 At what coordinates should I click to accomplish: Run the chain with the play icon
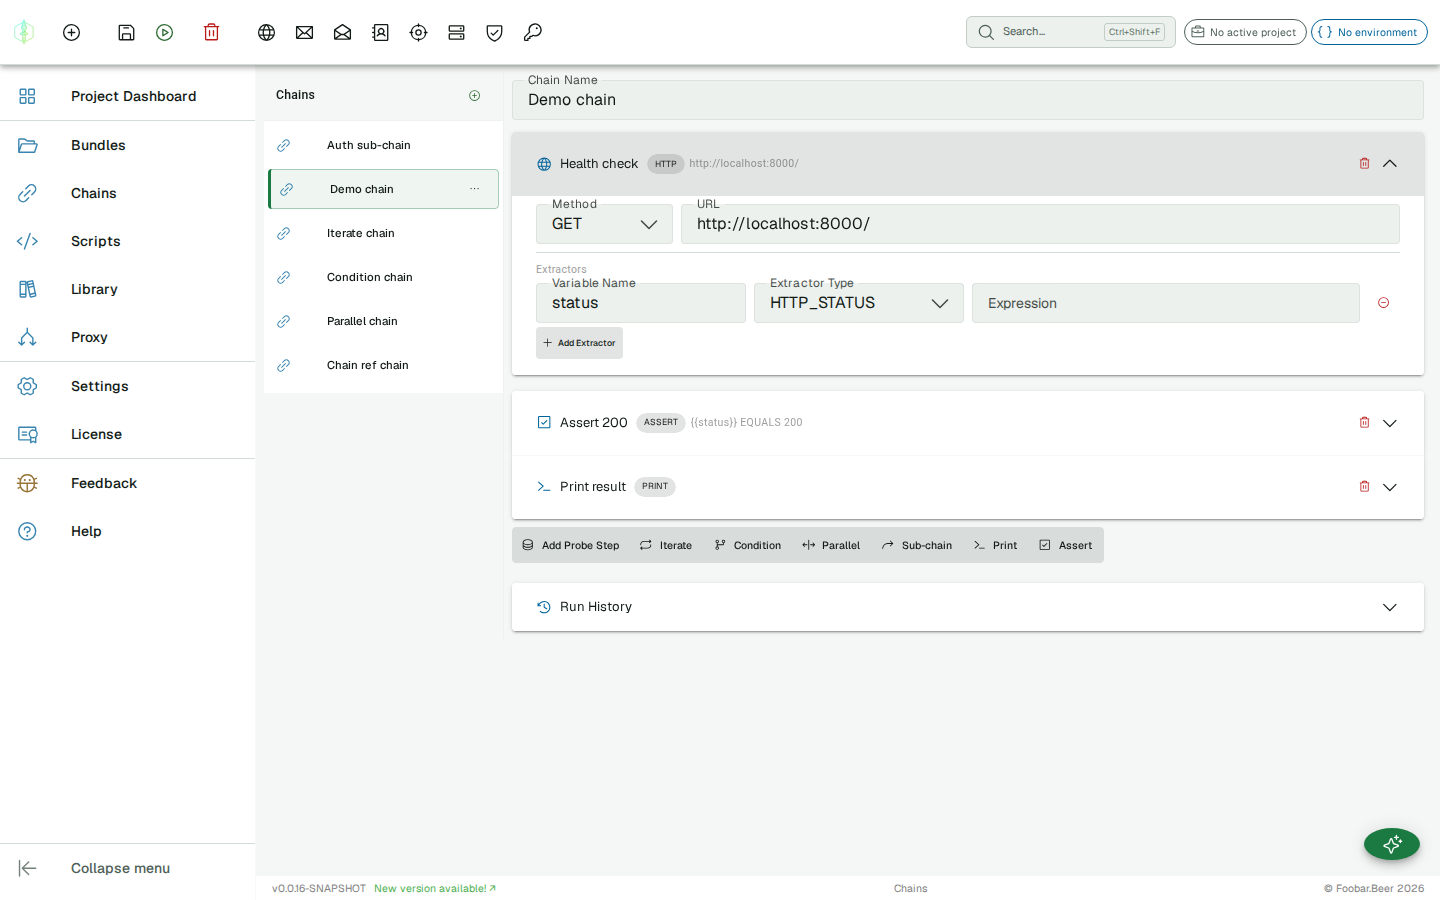tap(165, 32)
